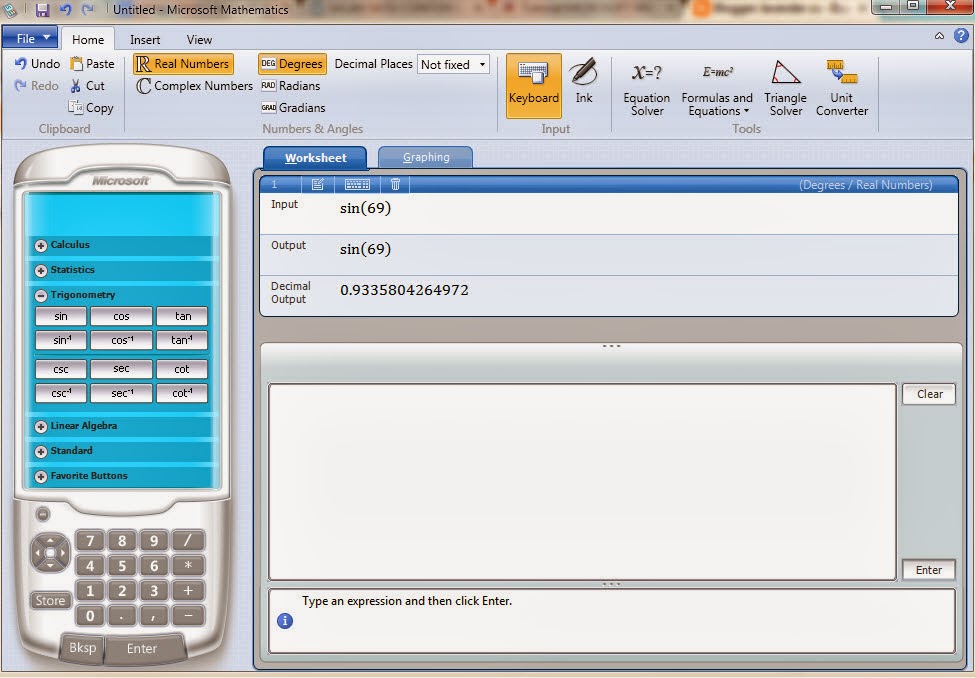Viewport: 975px width, 678px height.
Task: Click the Store button on calculator
Action: tap(50, 600)
